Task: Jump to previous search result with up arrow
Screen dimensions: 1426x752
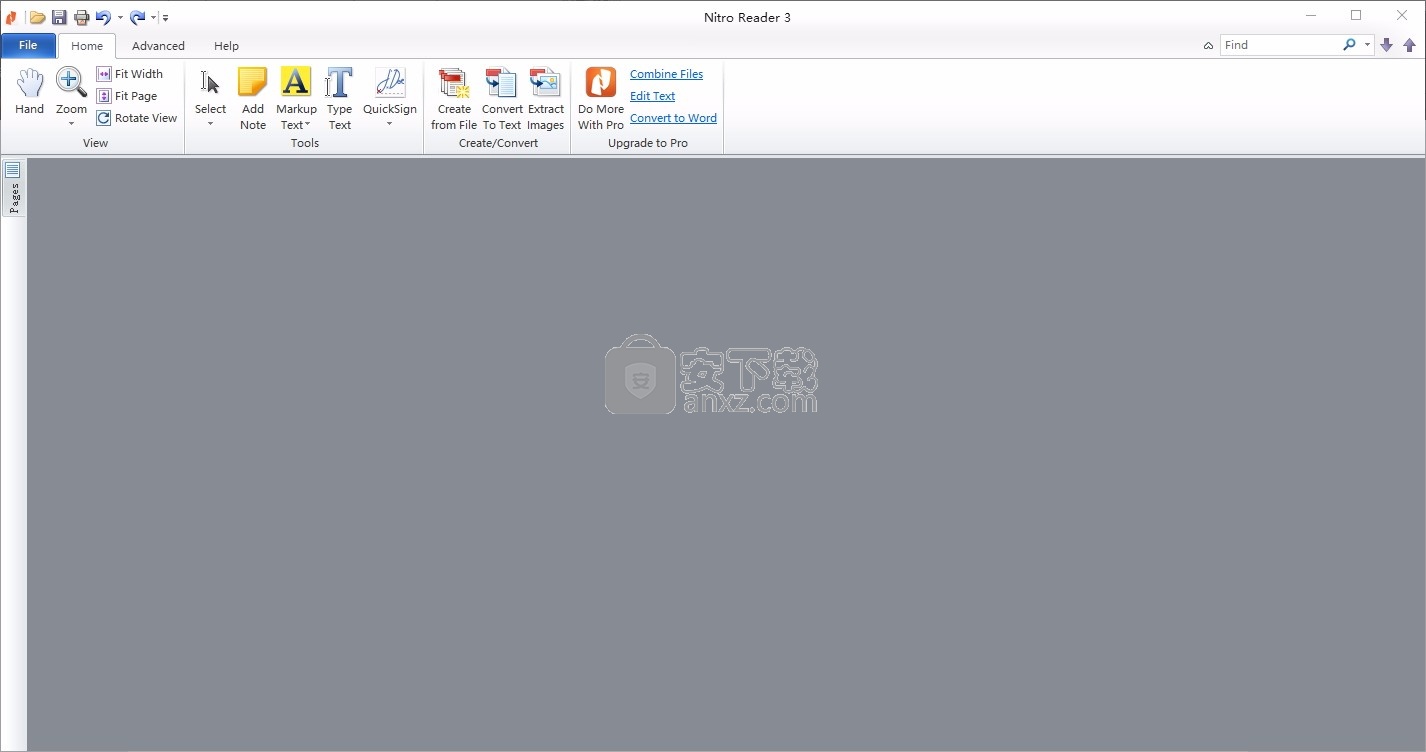Action: pos(1409,45)
